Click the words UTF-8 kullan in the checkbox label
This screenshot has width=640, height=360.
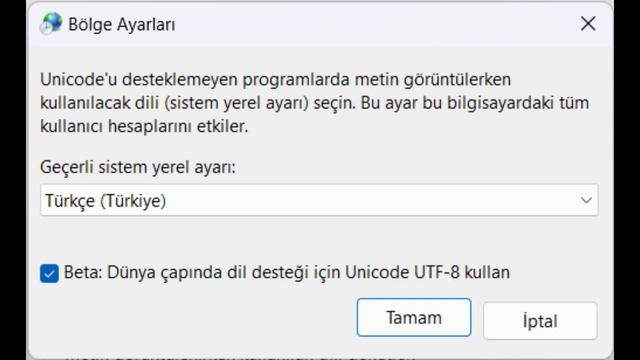462,272
